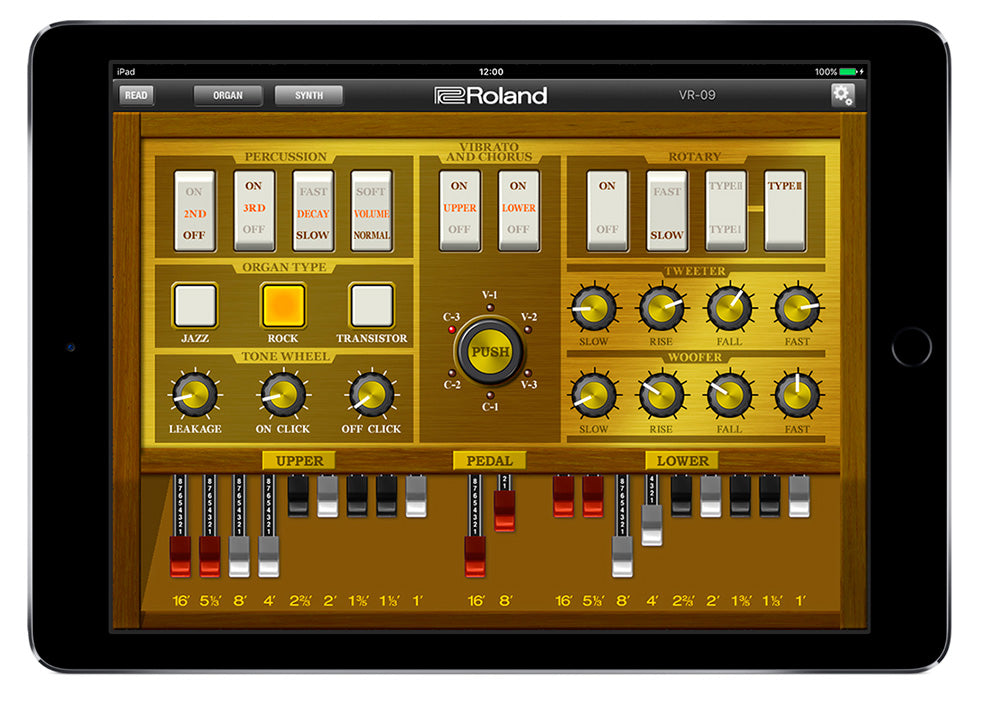Image resolution: width=1000 pixels, height=704 pixels.
Task: Click the LOWER drawbar section label
Action: click(x=682, y=460)
